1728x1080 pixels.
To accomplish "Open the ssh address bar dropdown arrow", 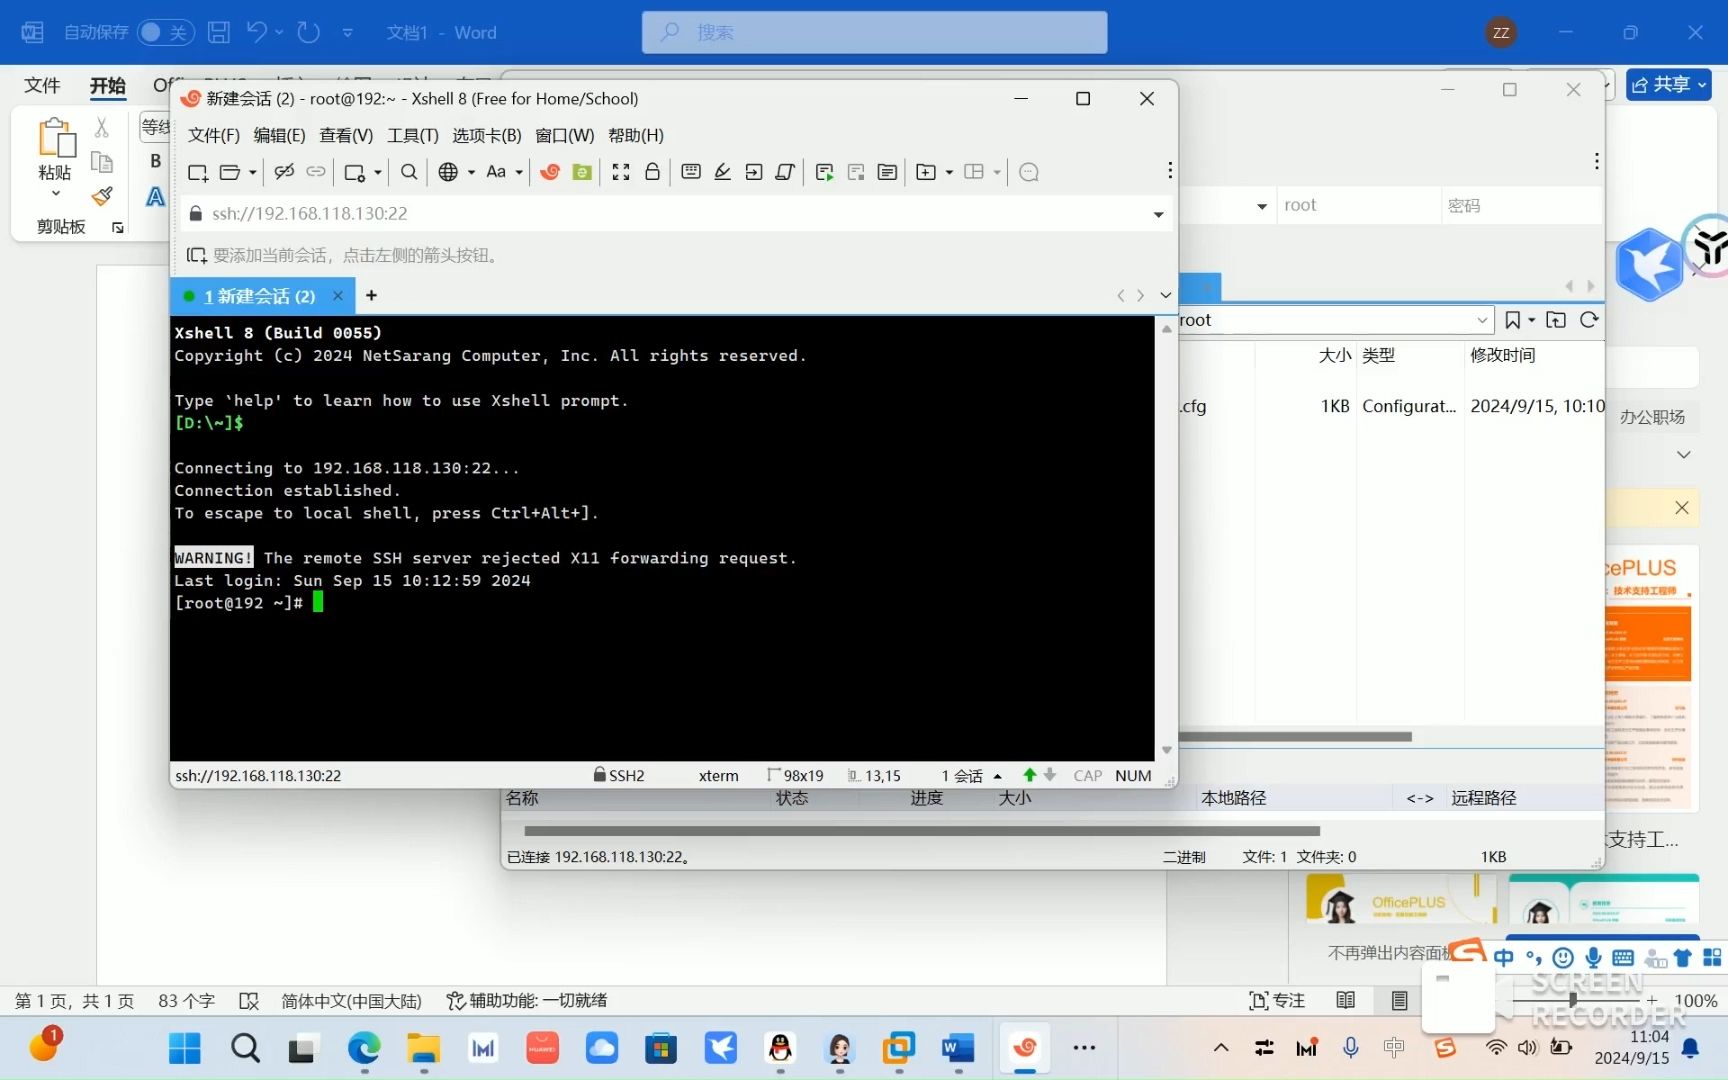I will (x=1158, y=213).
